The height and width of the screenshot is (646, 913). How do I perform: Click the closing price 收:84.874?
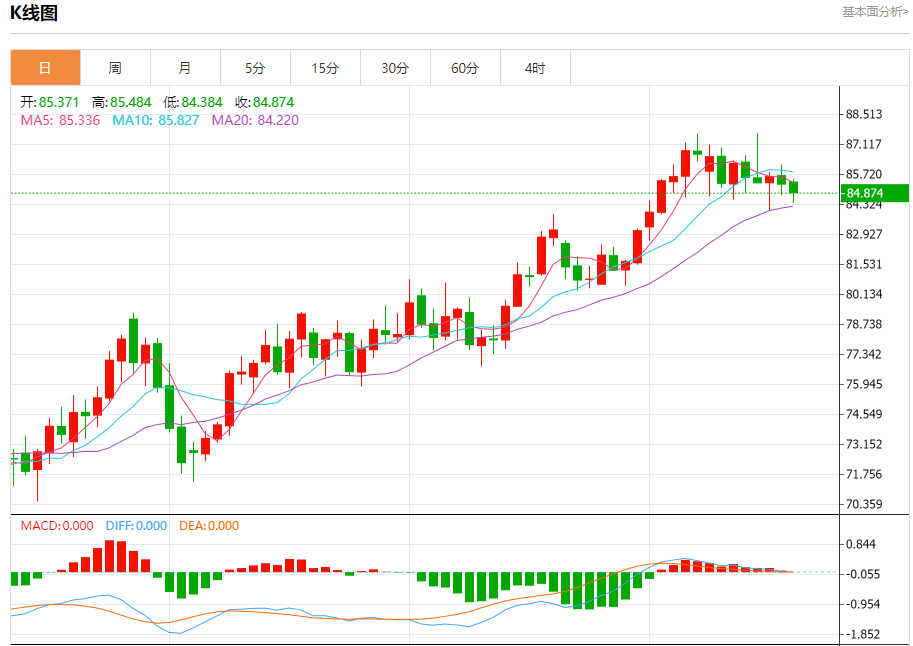click(264, 103)
